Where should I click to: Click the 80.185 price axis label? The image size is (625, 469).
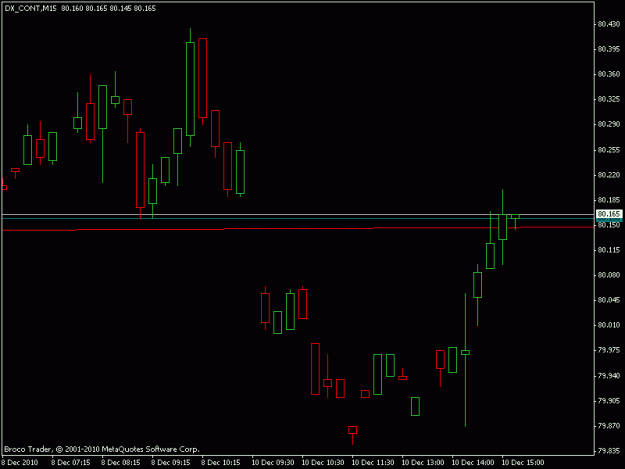tap(609, 200)
